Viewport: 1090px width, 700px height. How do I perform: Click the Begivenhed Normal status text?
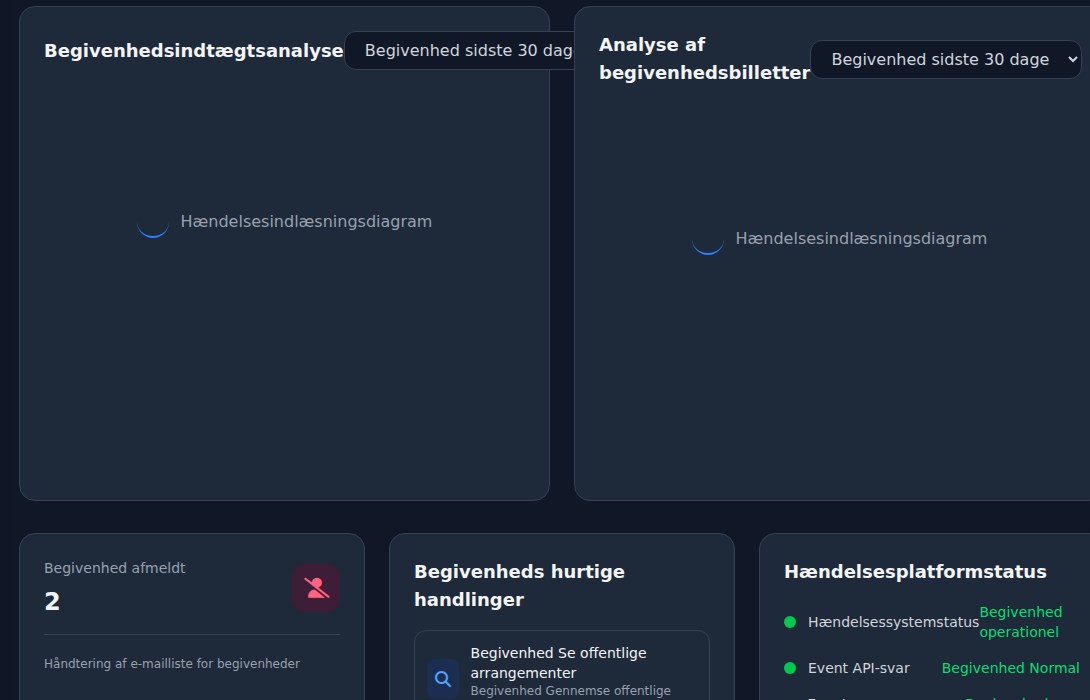click(1010, 668)
